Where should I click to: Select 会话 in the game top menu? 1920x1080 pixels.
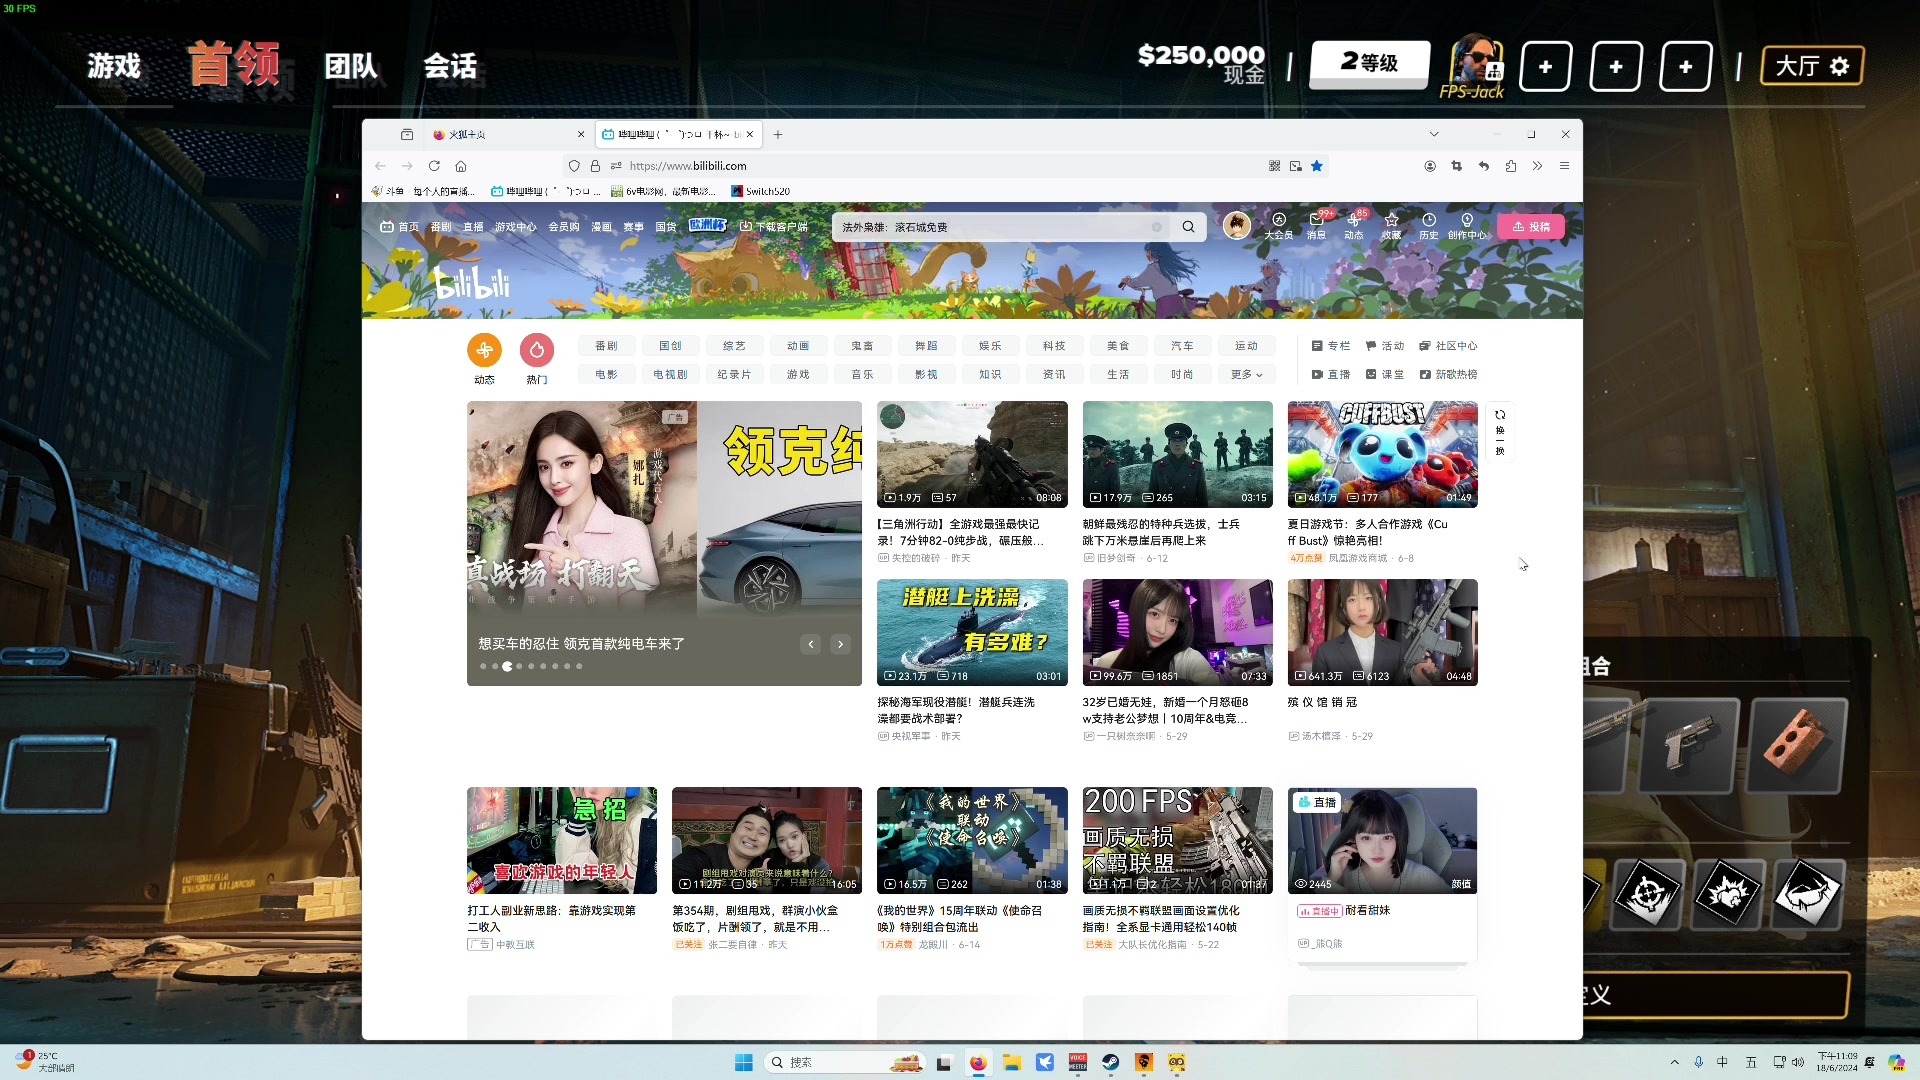coord(450,66)
